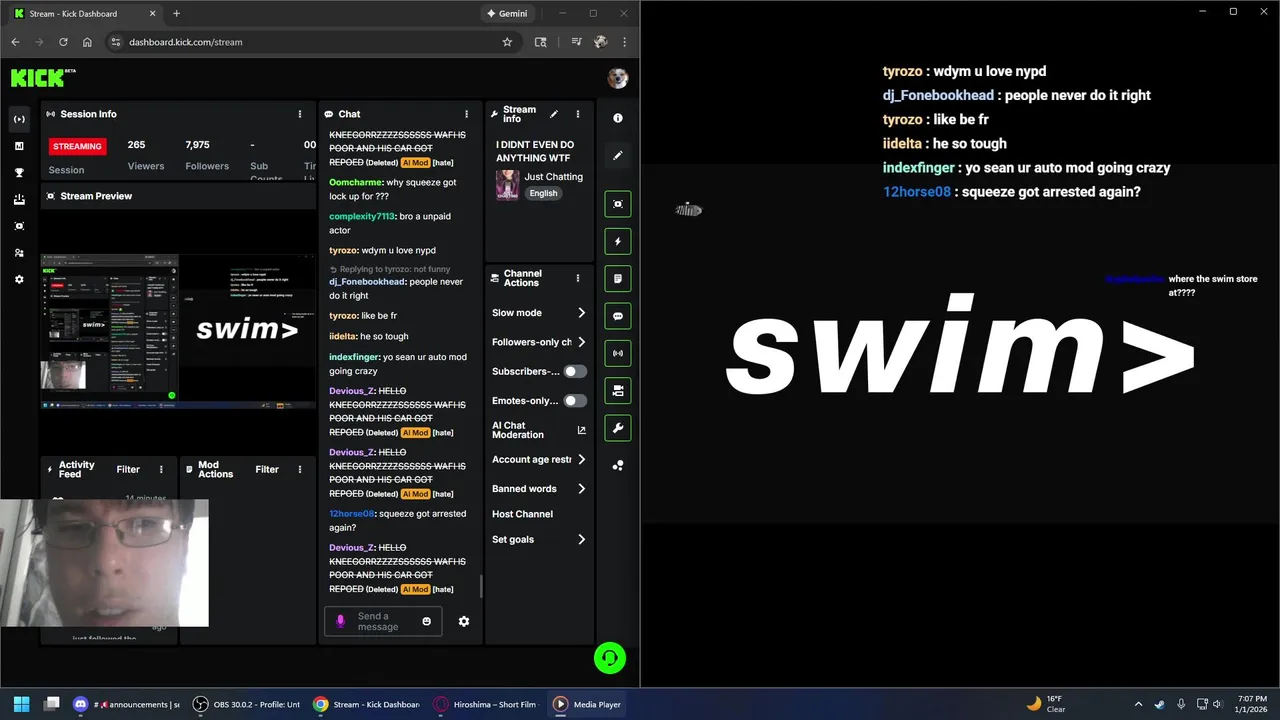Open weather widget showing 16°F Clear

(1045, 704)
